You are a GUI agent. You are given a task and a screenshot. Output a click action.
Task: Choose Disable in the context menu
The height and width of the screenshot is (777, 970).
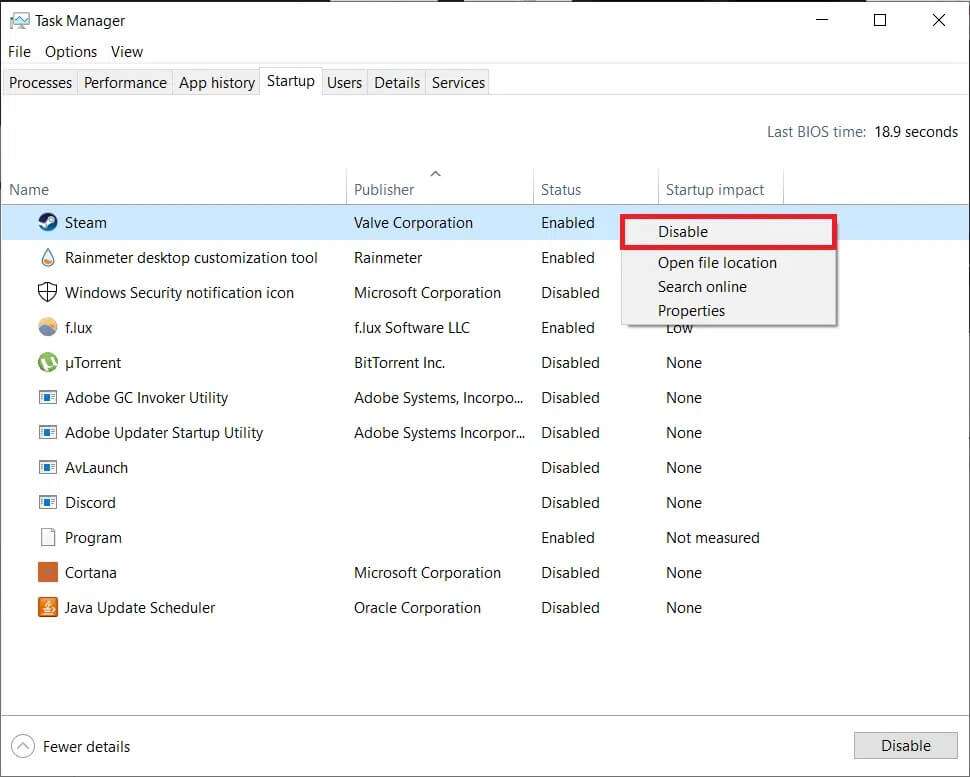point(728,232)
